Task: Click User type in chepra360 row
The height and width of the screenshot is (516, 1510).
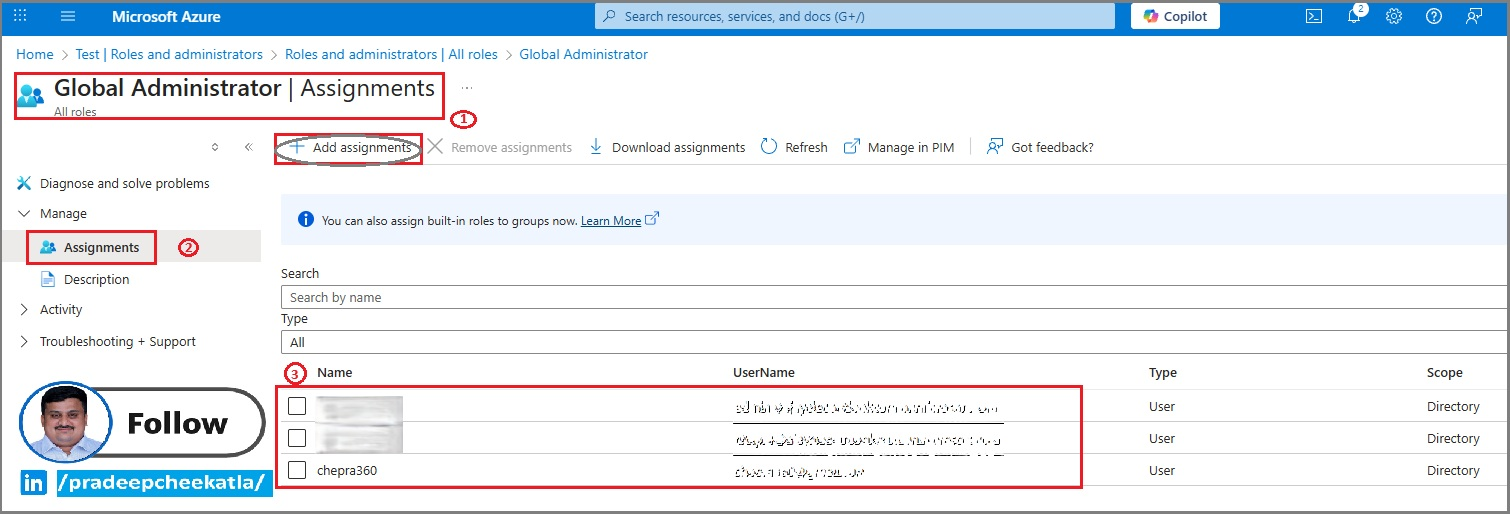Action: click(x=1162, y=470)
